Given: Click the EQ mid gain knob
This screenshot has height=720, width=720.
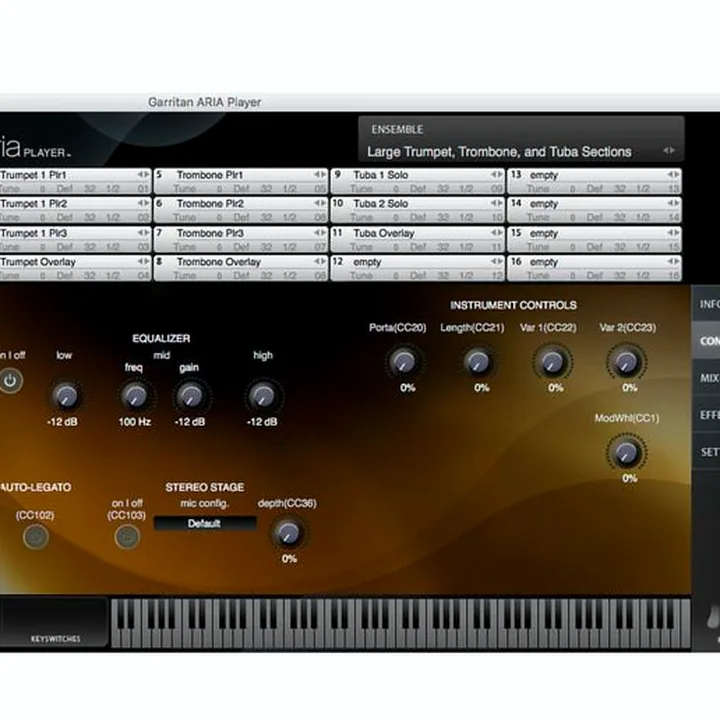Looking at the screenshot, I should tap(190, 396).
